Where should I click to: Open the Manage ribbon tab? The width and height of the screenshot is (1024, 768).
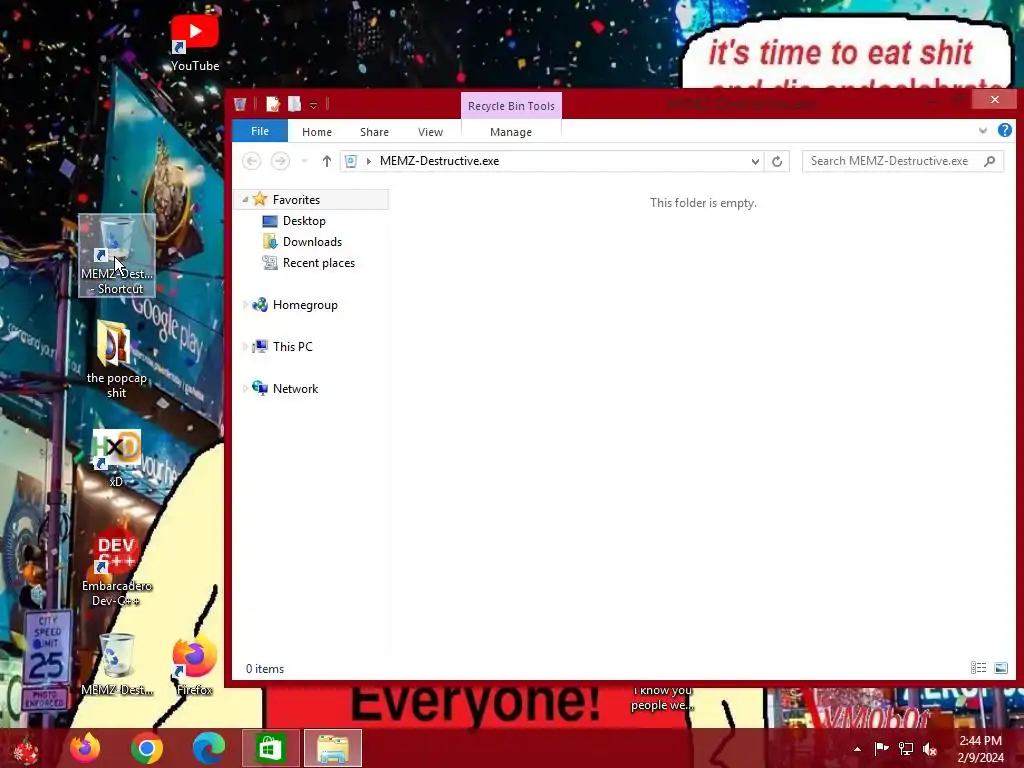[511, 132]
